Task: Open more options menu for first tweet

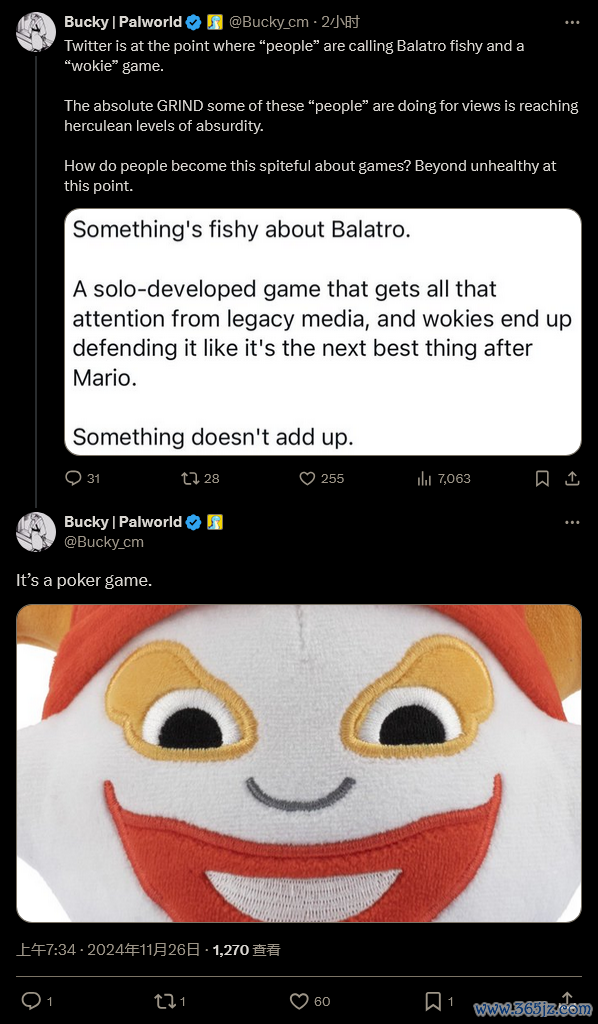Action: click(571, 23)
